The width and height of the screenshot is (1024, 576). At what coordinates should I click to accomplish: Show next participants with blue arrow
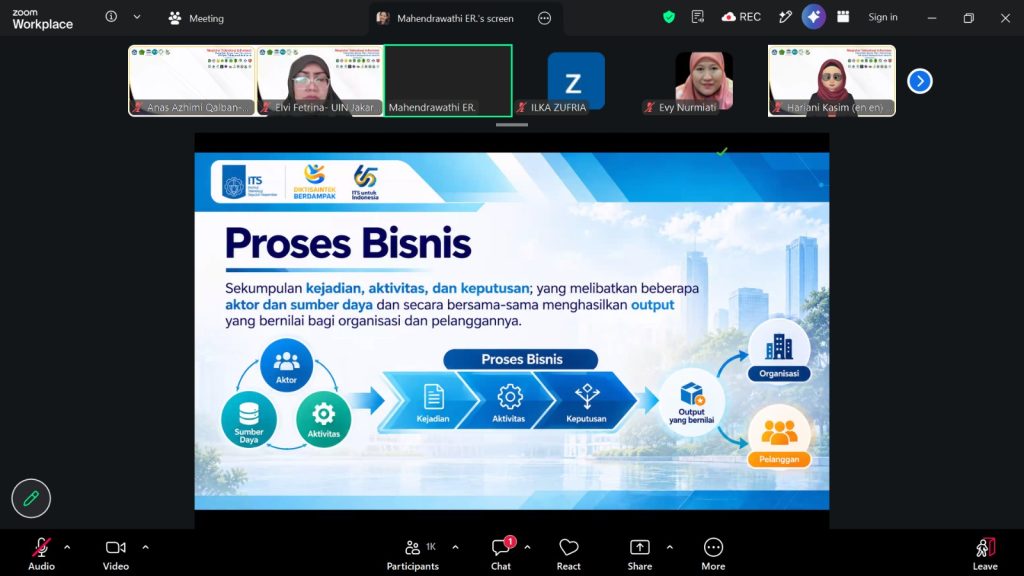pos(920,81)
